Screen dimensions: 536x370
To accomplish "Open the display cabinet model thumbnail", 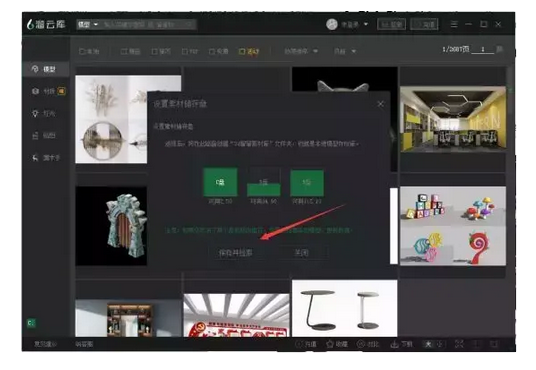I will 129,318.
